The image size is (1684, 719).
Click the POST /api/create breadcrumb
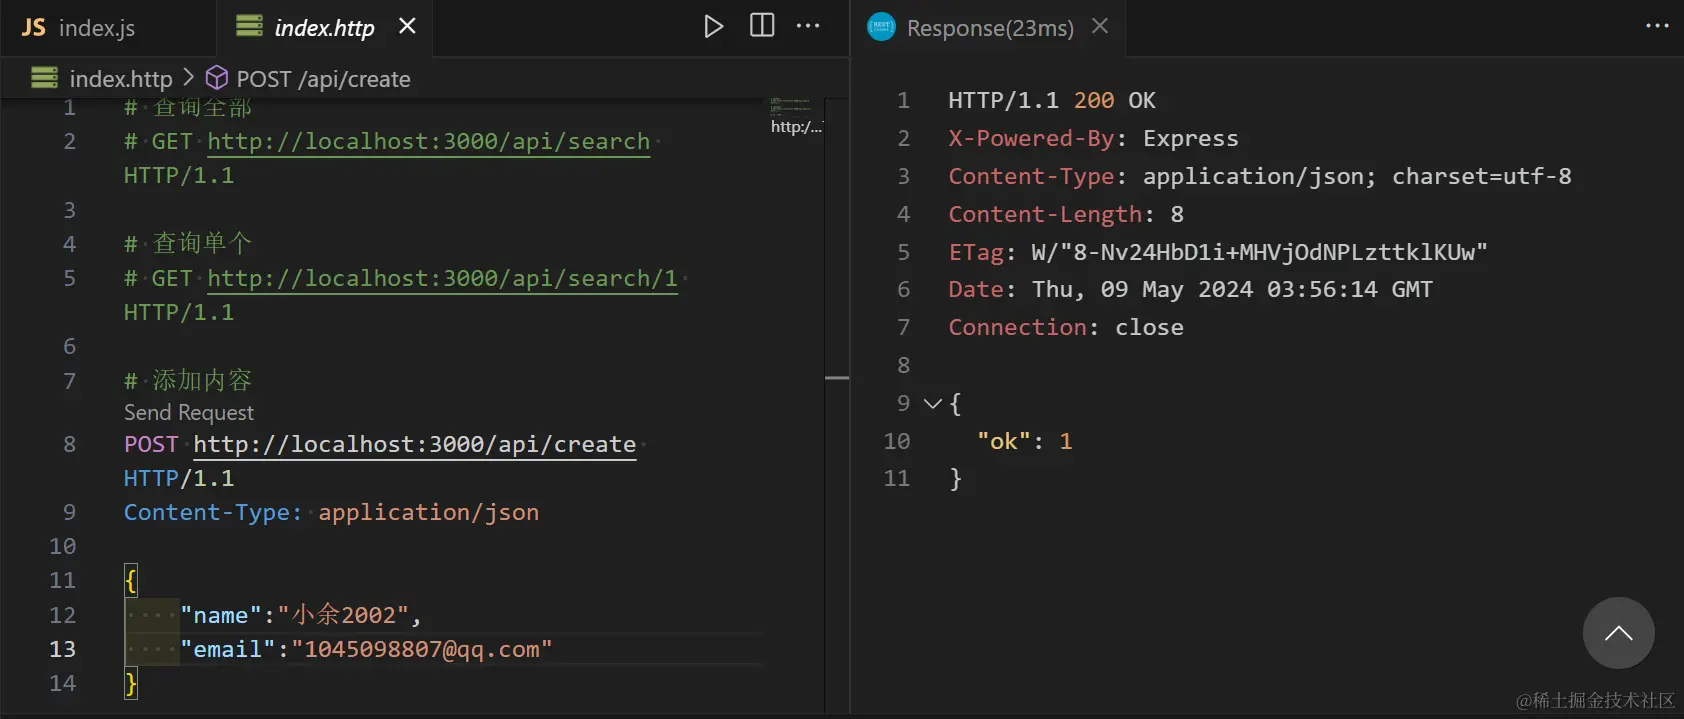tap(323, 78)
